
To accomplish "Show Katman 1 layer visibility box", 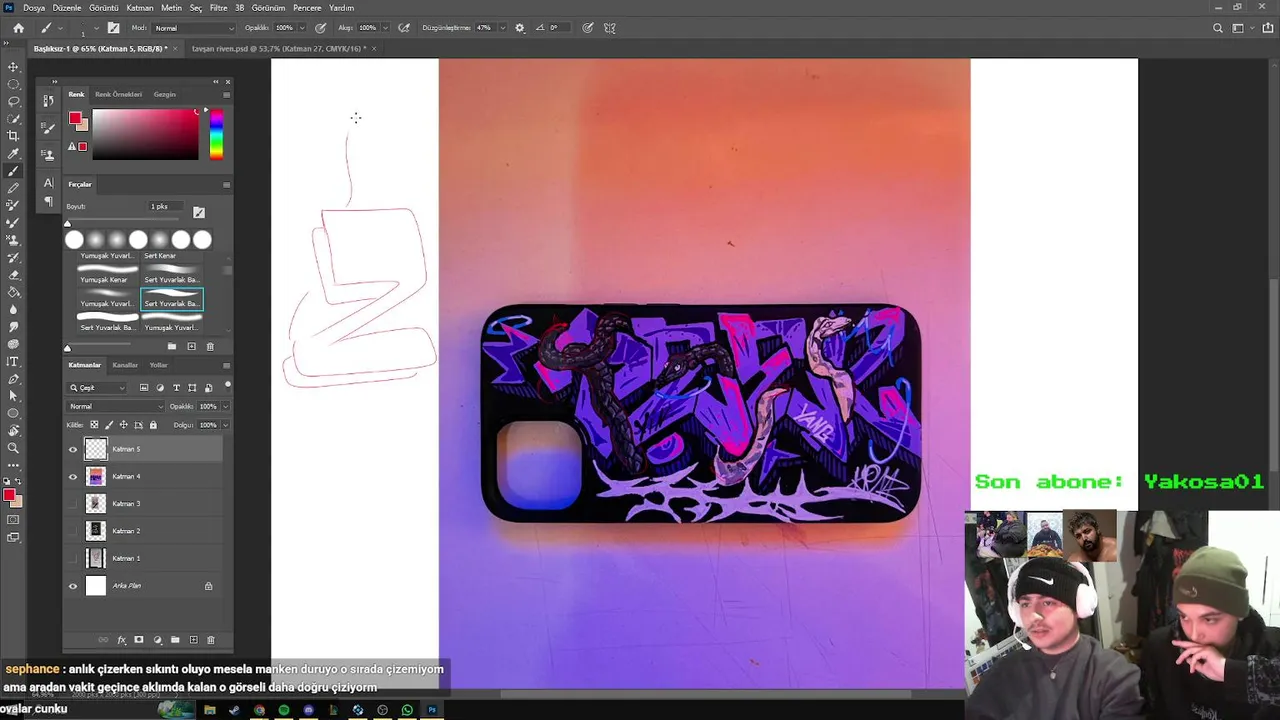I will (72, 558).
